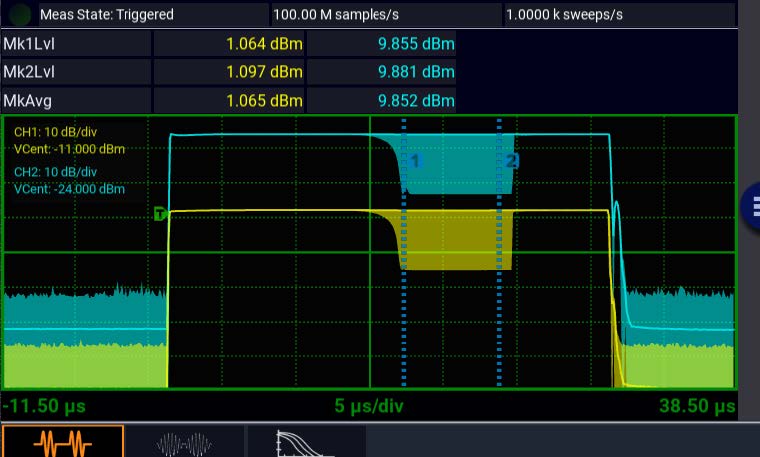The width and height of the screenshot is (760, 457).
Task: Tap the 5 µs/div timebase label
Action: click(x=369, y=406)
